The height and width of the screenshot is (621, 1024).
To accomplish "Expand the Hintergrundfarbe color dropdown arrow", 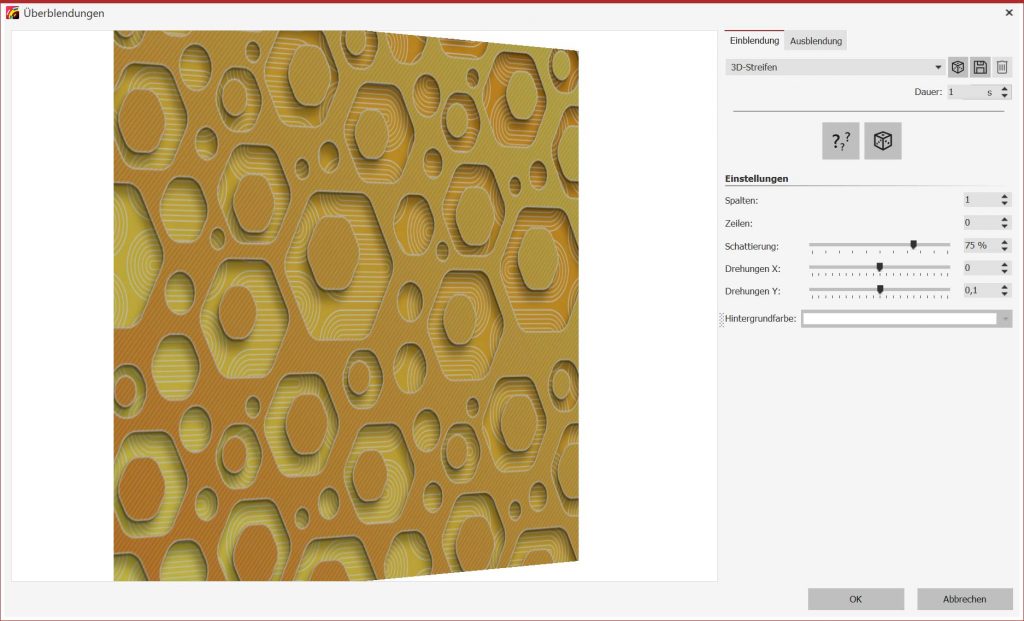I will 1004,319.
